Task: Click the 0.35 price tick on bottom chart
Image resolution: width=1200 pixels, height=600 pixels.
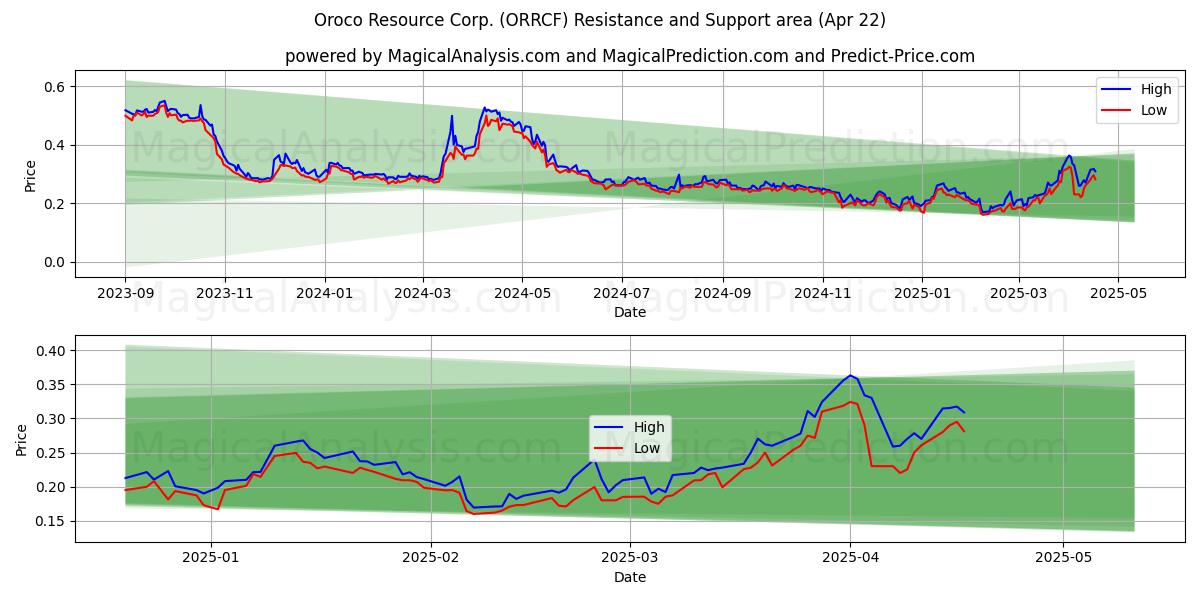Action: pos(51,385)
